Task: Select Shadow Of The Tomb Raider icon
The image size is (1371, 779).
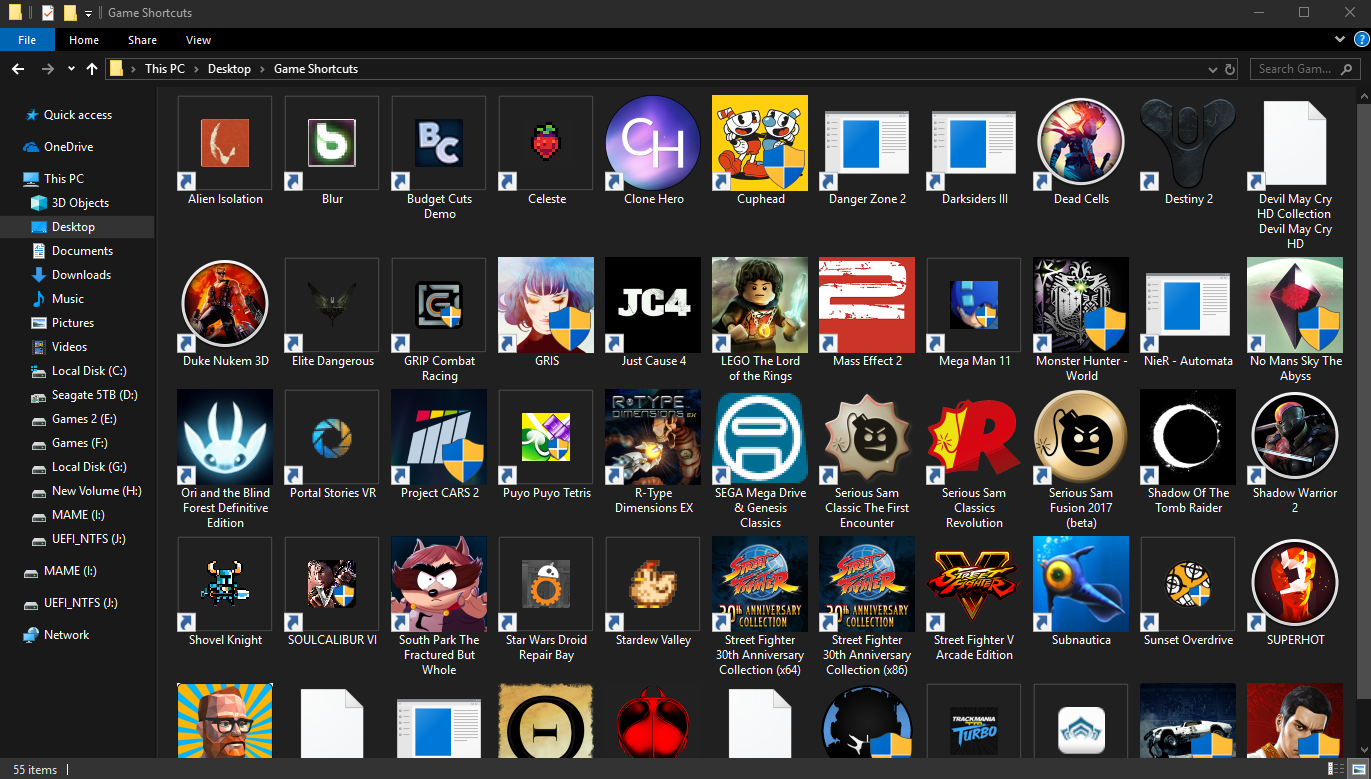Action: point(1188,437)
